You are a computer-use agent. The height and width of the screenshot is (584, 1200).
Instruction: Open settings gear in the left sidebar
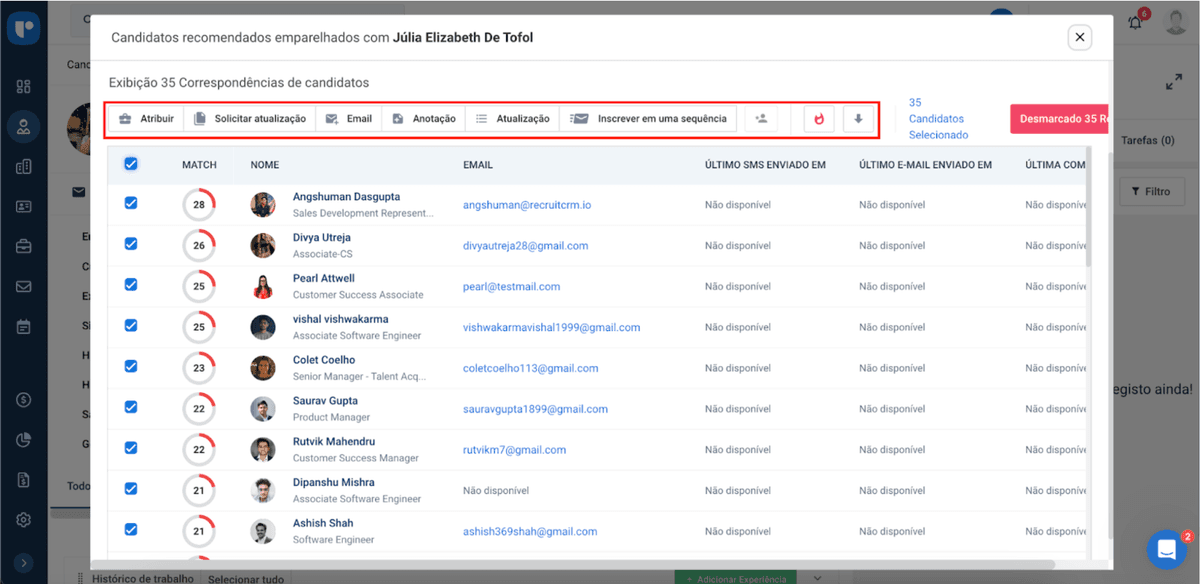click(24, 520)
